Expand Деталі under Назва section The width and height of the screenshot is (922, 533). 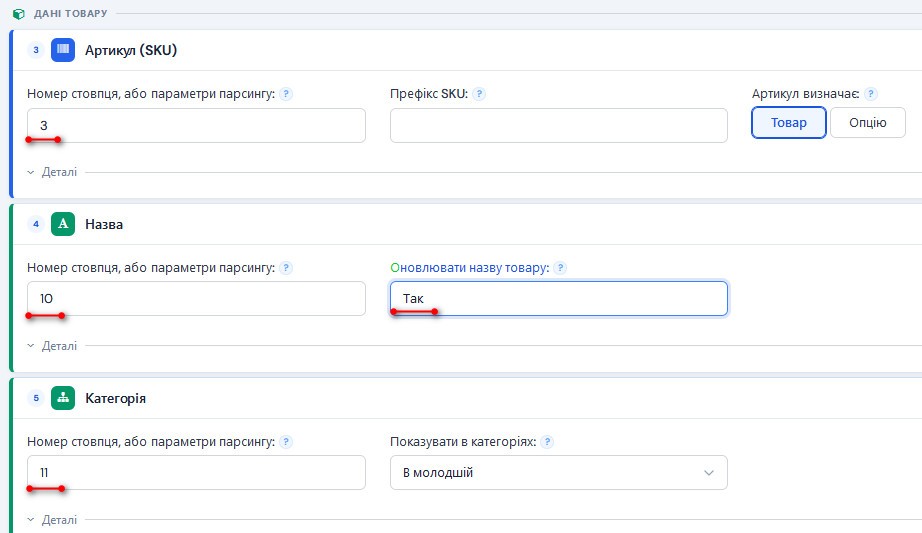pyautogui.click(x=52, y=346)
